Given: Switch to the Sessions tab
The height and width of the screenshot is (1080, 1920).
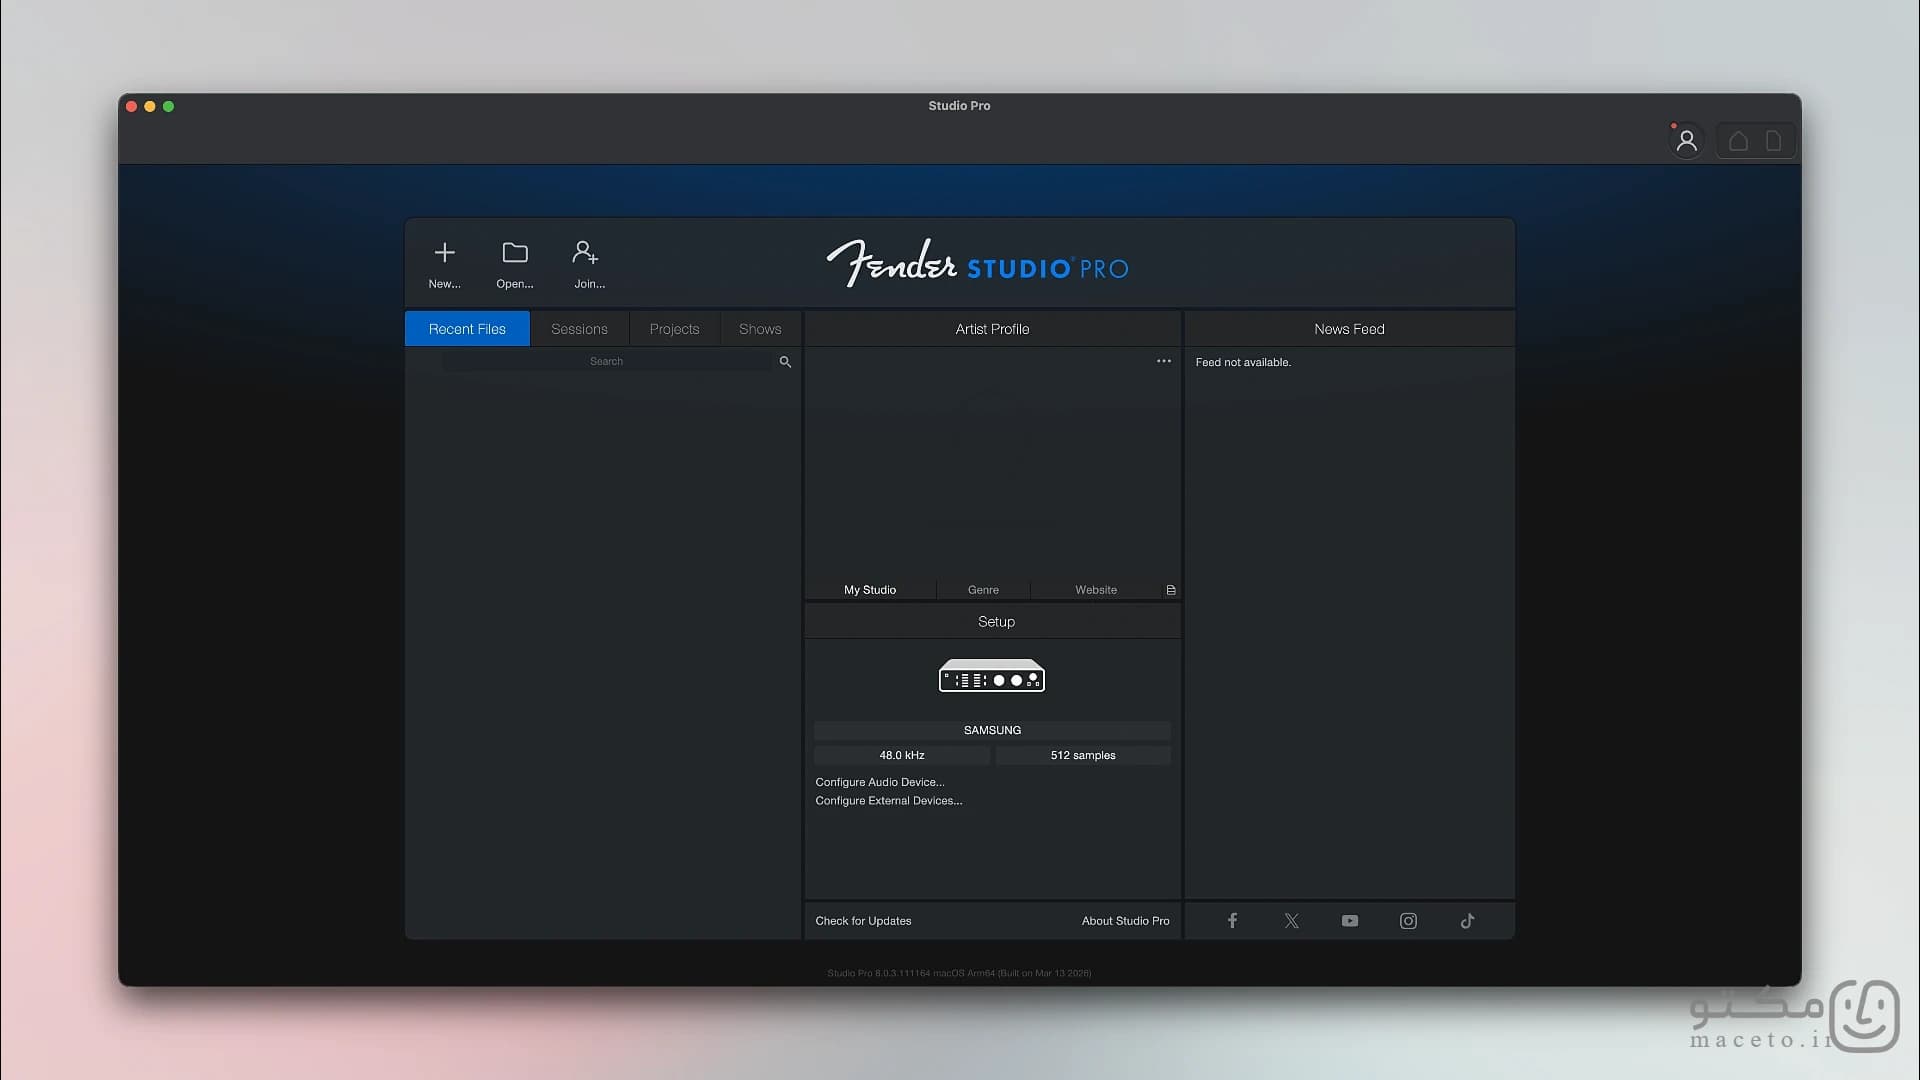Looking at the screenshot, I should (x=579, y=329).
